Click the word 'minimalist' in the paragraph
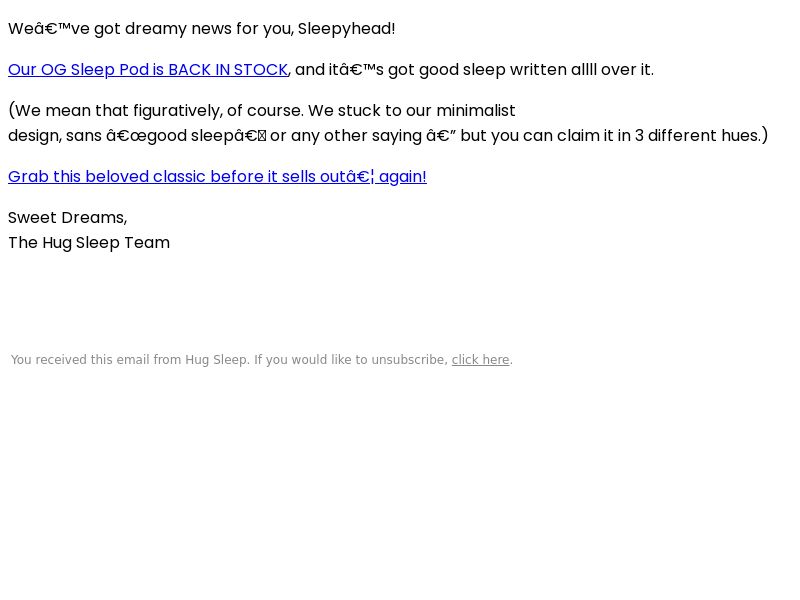 click(x=476, y=110)
